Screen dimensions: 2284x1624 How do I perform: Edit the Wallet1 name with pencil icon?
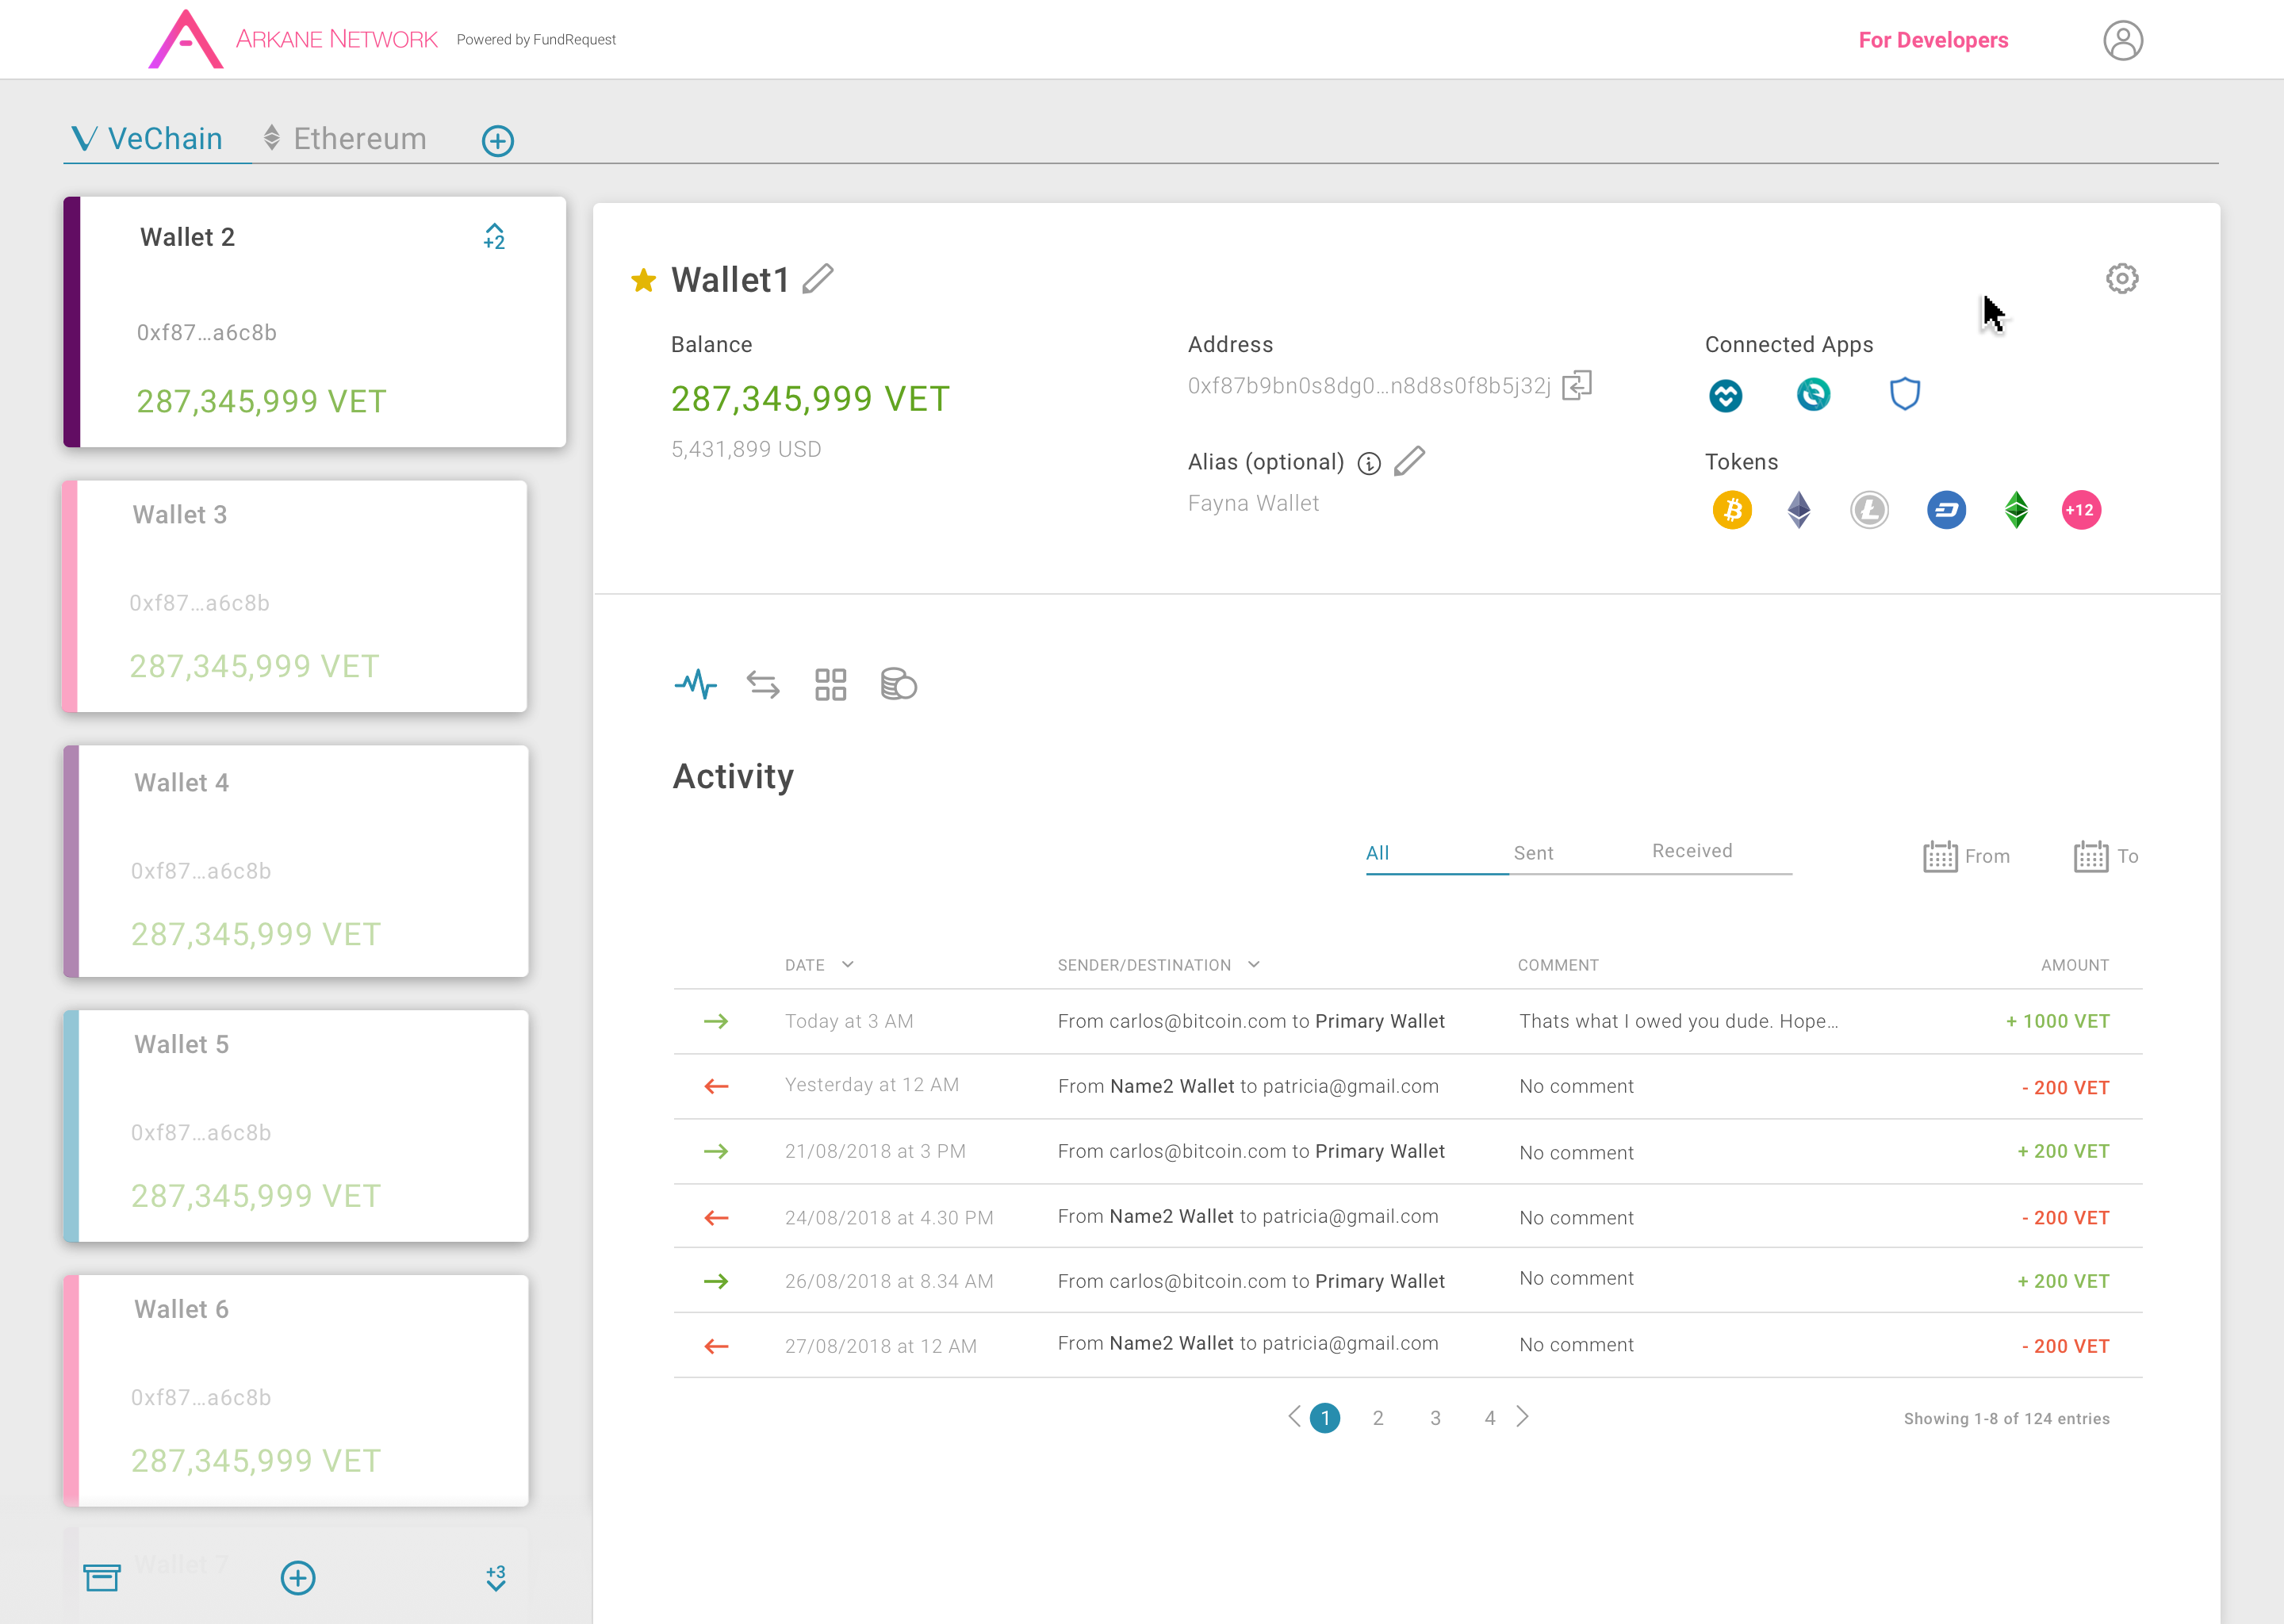[818, 278]
